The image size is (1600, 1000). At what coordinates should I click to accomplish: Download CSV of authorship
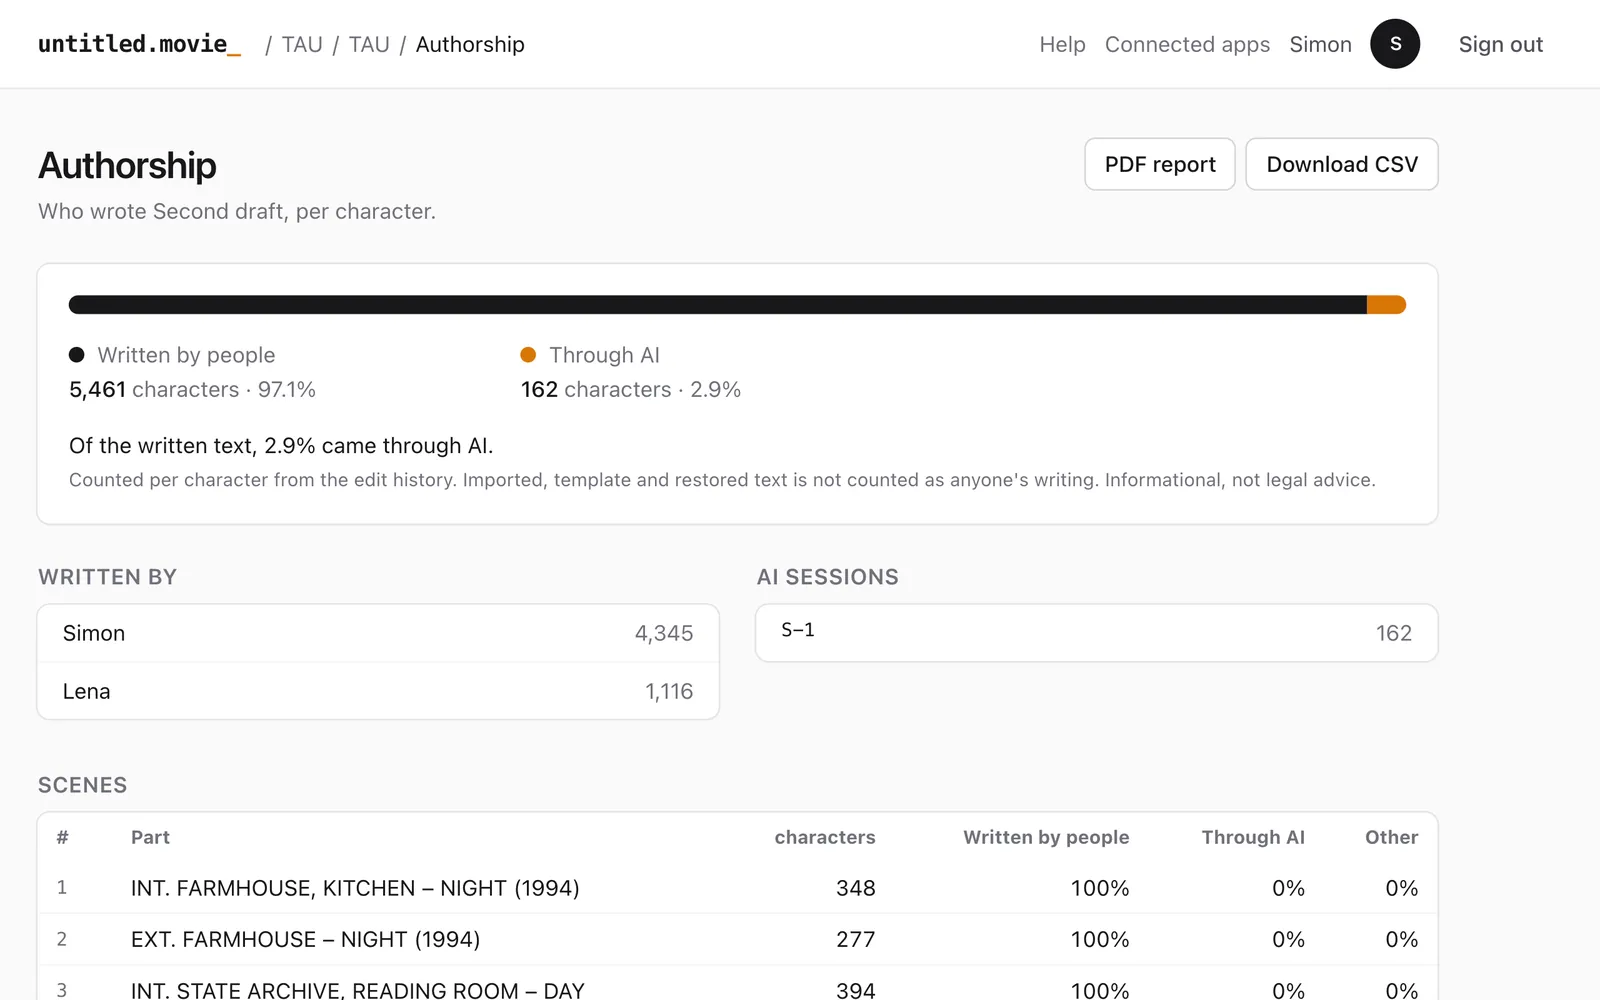click(x=1342, y=164)
